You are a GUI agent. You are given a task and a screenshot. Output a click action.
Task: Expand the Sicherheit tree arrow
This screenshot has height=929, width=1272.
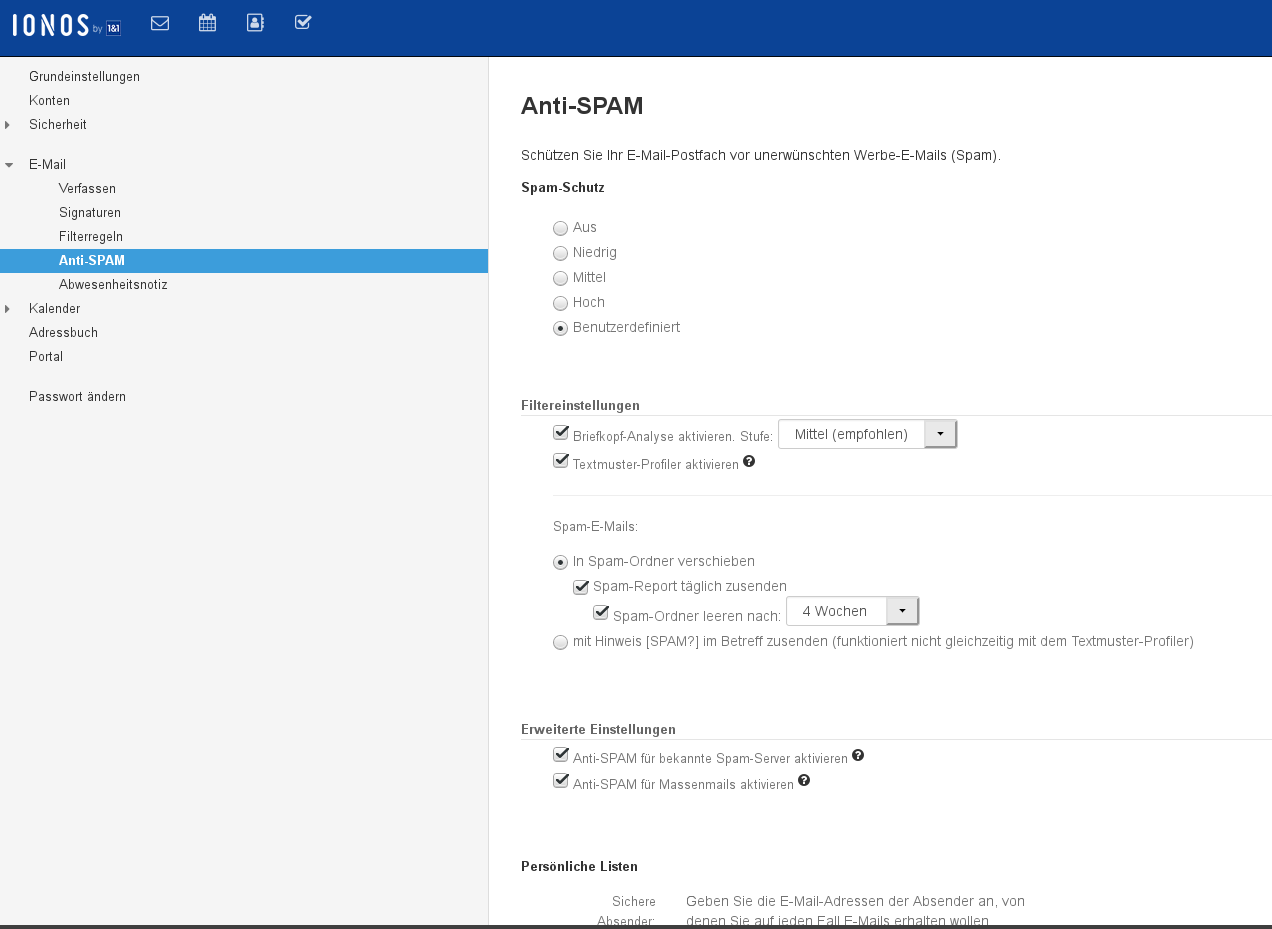pos(7,125)
